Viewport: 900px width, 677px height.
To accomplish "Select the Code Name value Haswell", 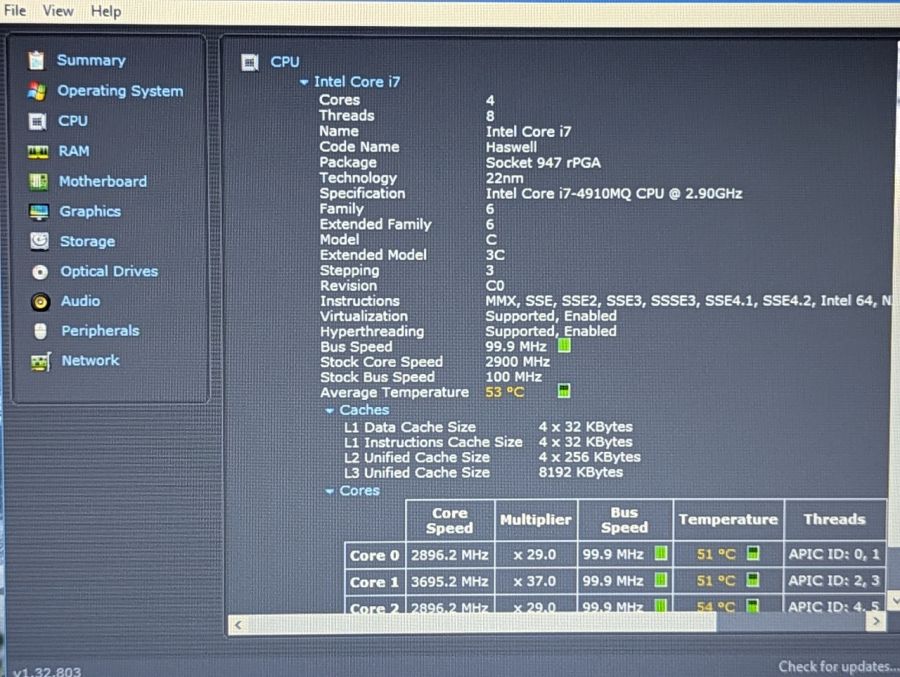I will pyautogui.click(x=511, y=147).
